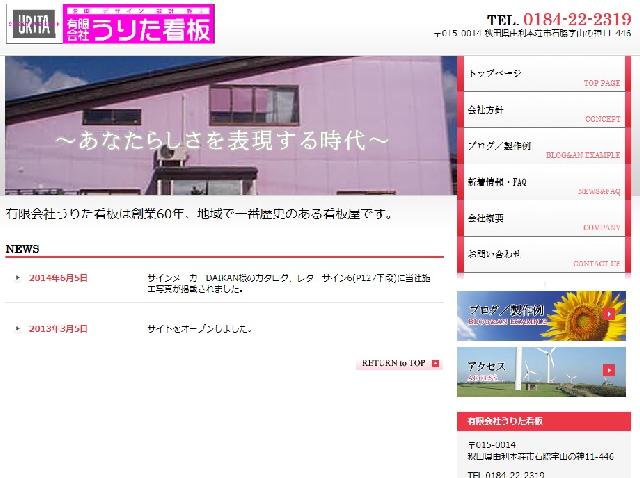640x478 pixels.
Task: Click the pink building hero image
Action: [x=231, y=125]
